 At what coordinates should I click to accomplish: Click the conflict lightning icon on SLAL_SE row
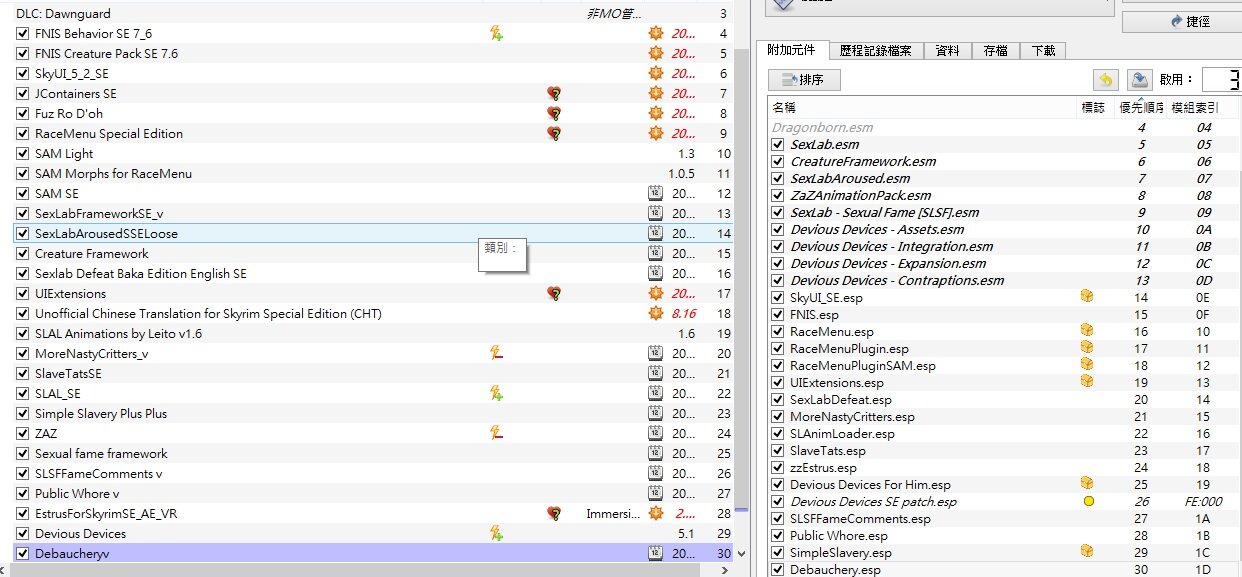[x=496, y=393]
